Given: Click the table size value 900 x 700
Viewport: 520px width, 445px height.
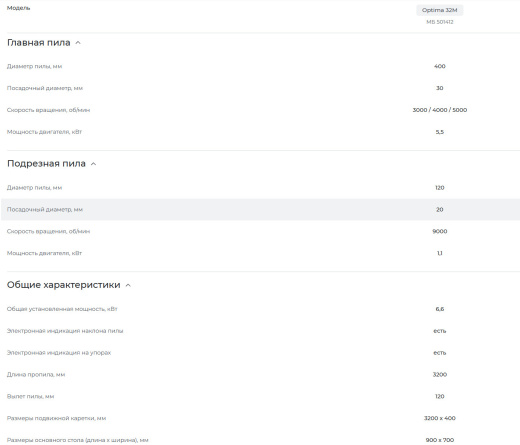Looking at the screenshot, I should pos(440,440).
